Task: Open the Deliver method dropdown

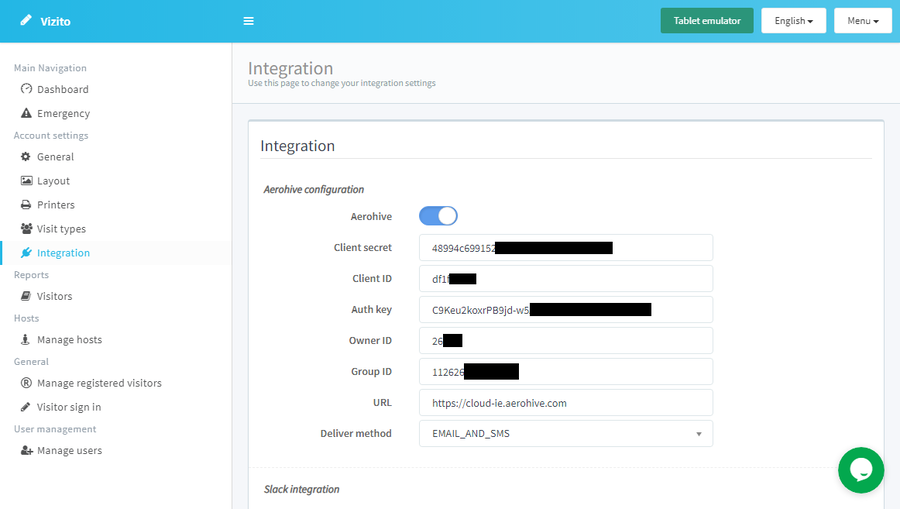Action: (x=566, y=434)
